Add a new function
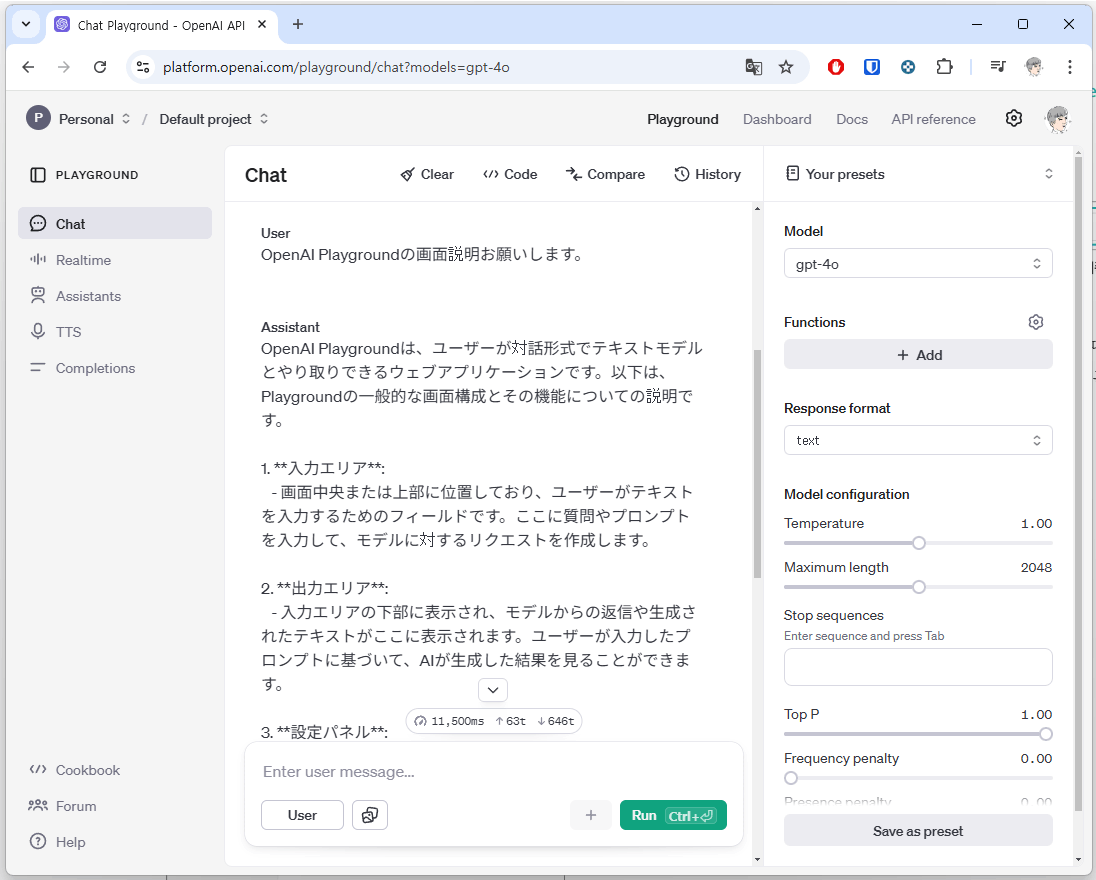This screenshot has width=1096, height=880. click(x=918, y=355)
